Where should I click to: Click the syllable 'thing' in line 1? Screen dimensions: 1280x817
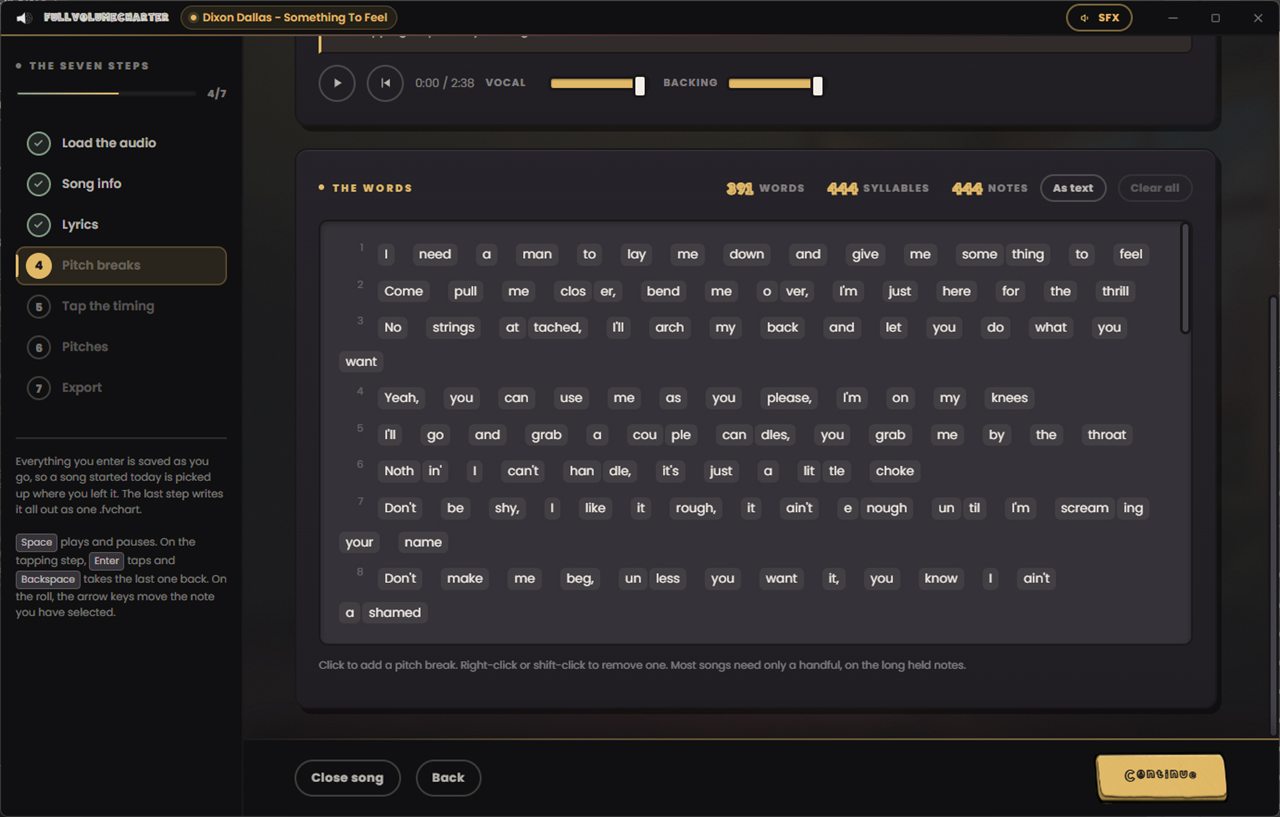pyautogui.click(x=1028, y=254)
